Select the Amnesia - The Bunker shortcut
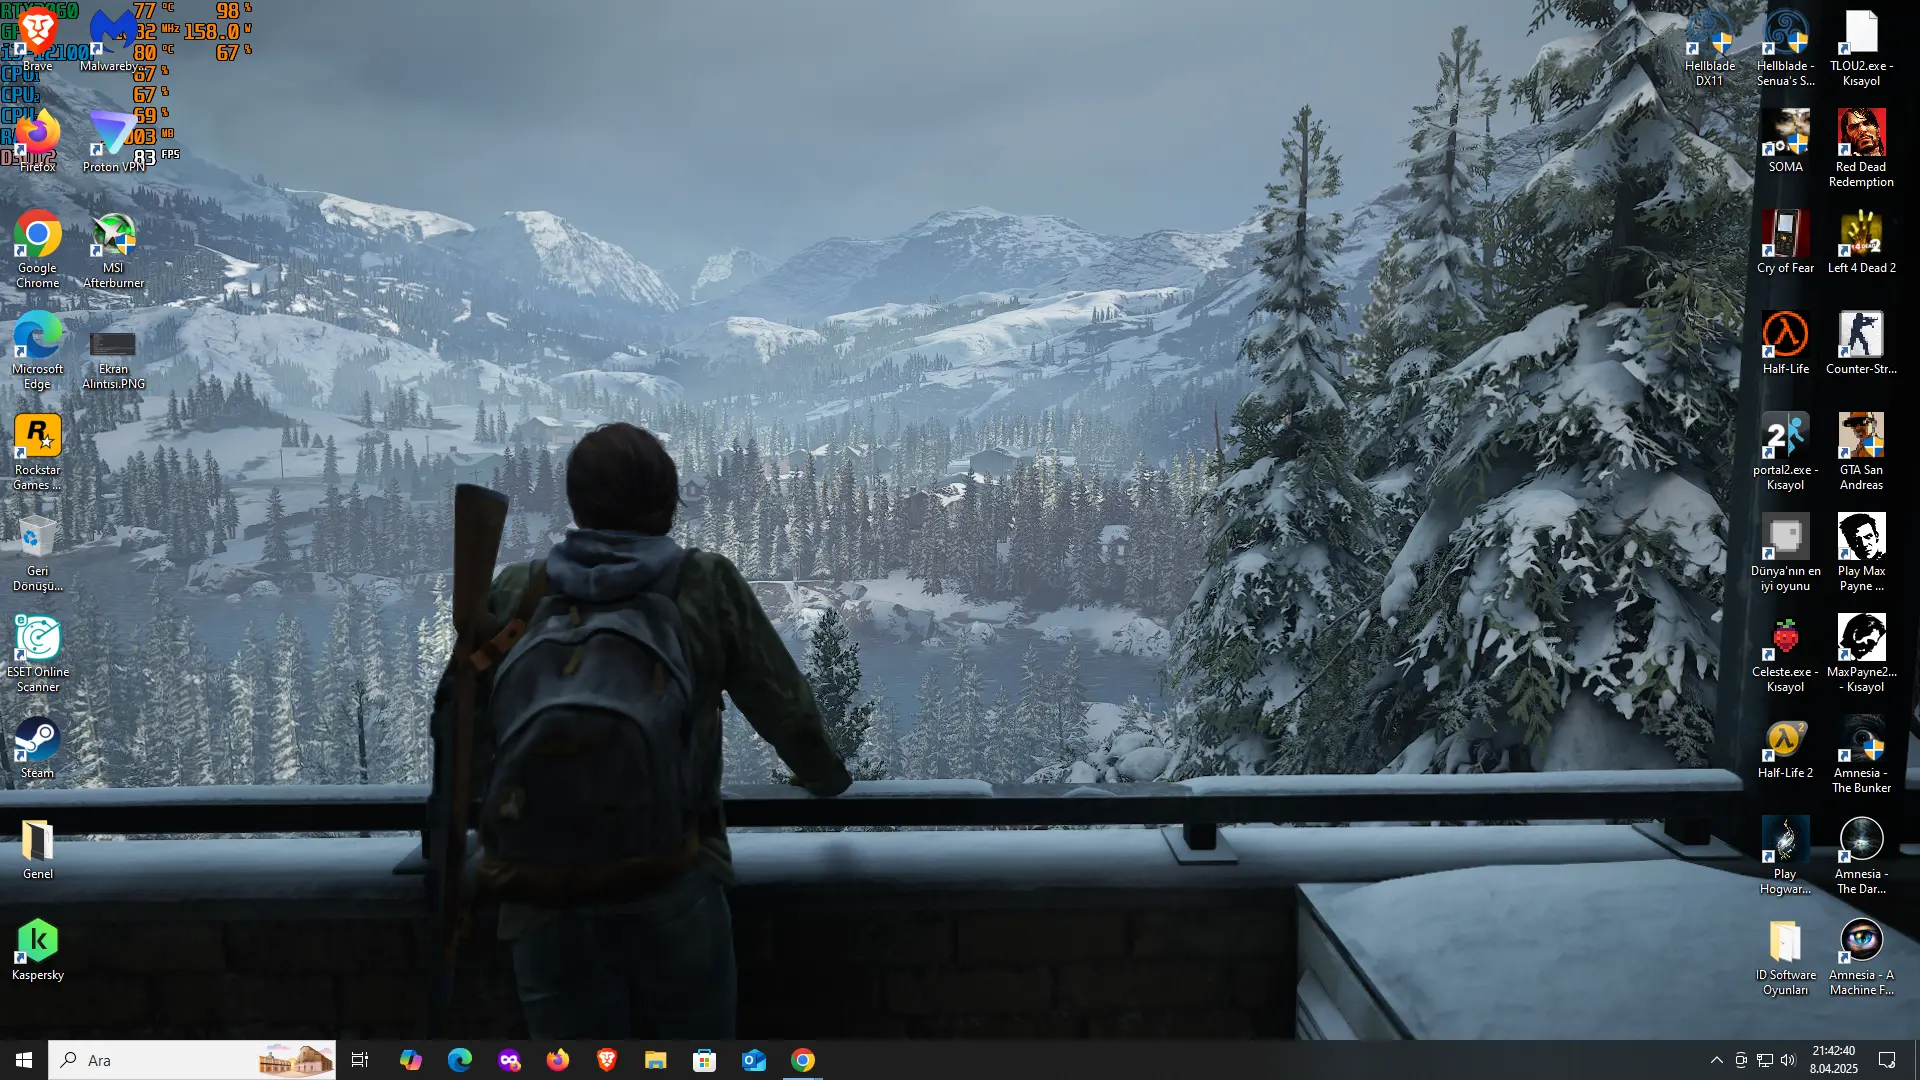Viewport: 1920px width, 1080px height. [1861, 754]
